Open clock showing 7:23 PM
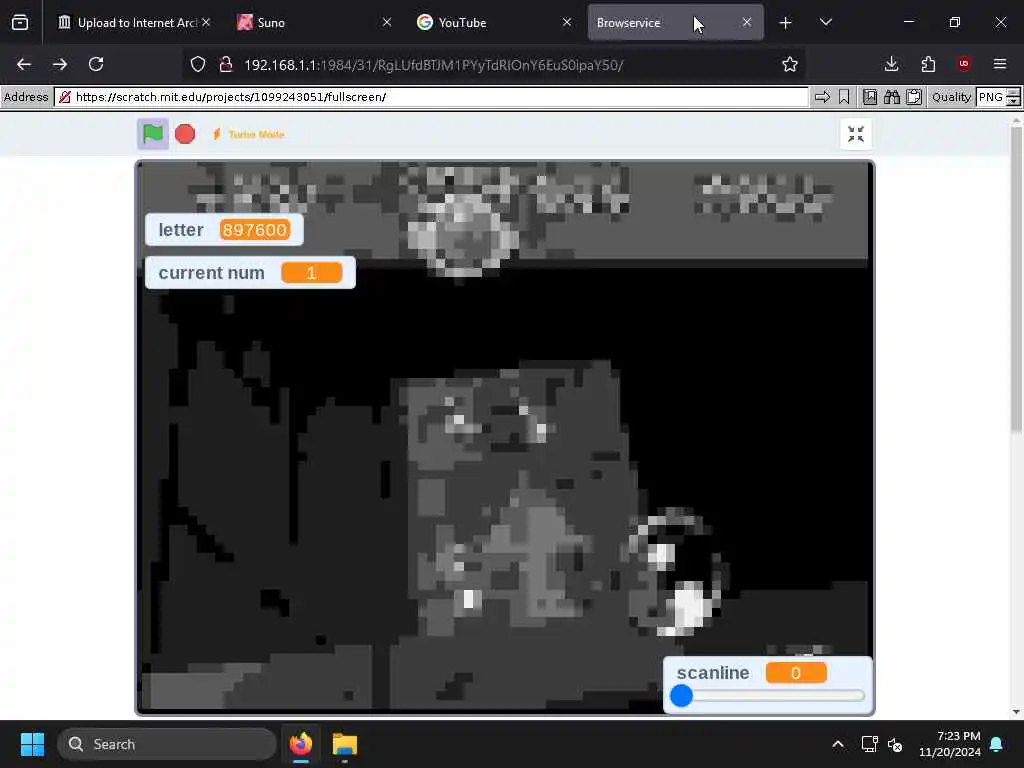This screenshot has width=1024, height=768. coord(950,744)
